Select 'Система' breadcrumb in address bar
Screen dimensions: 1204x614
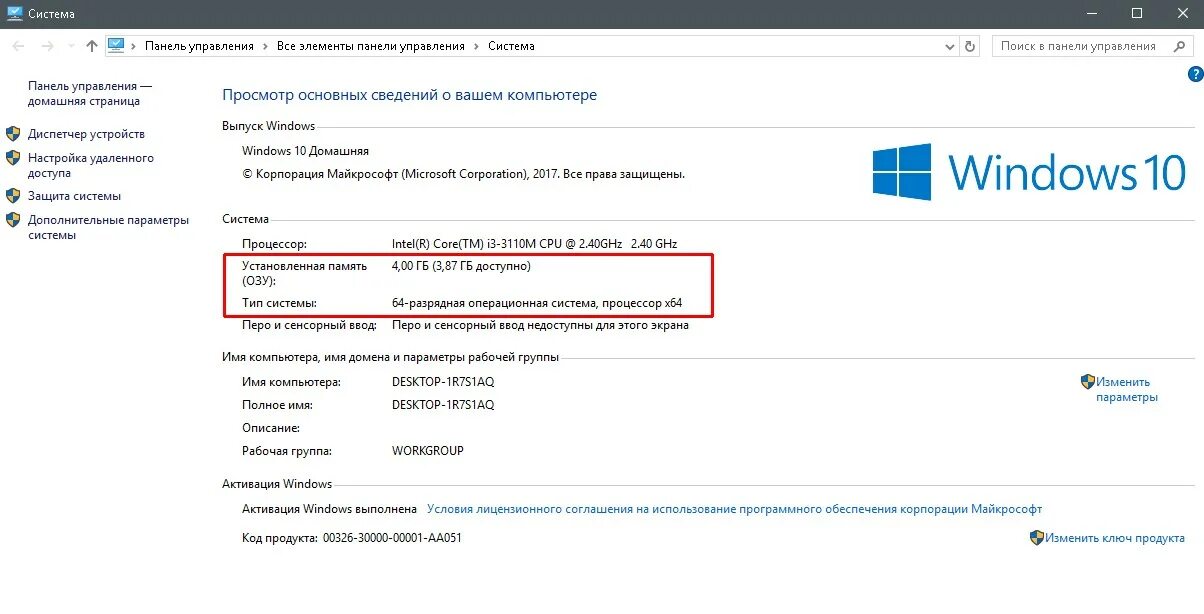pyautogui.click(x=511, y=46)
